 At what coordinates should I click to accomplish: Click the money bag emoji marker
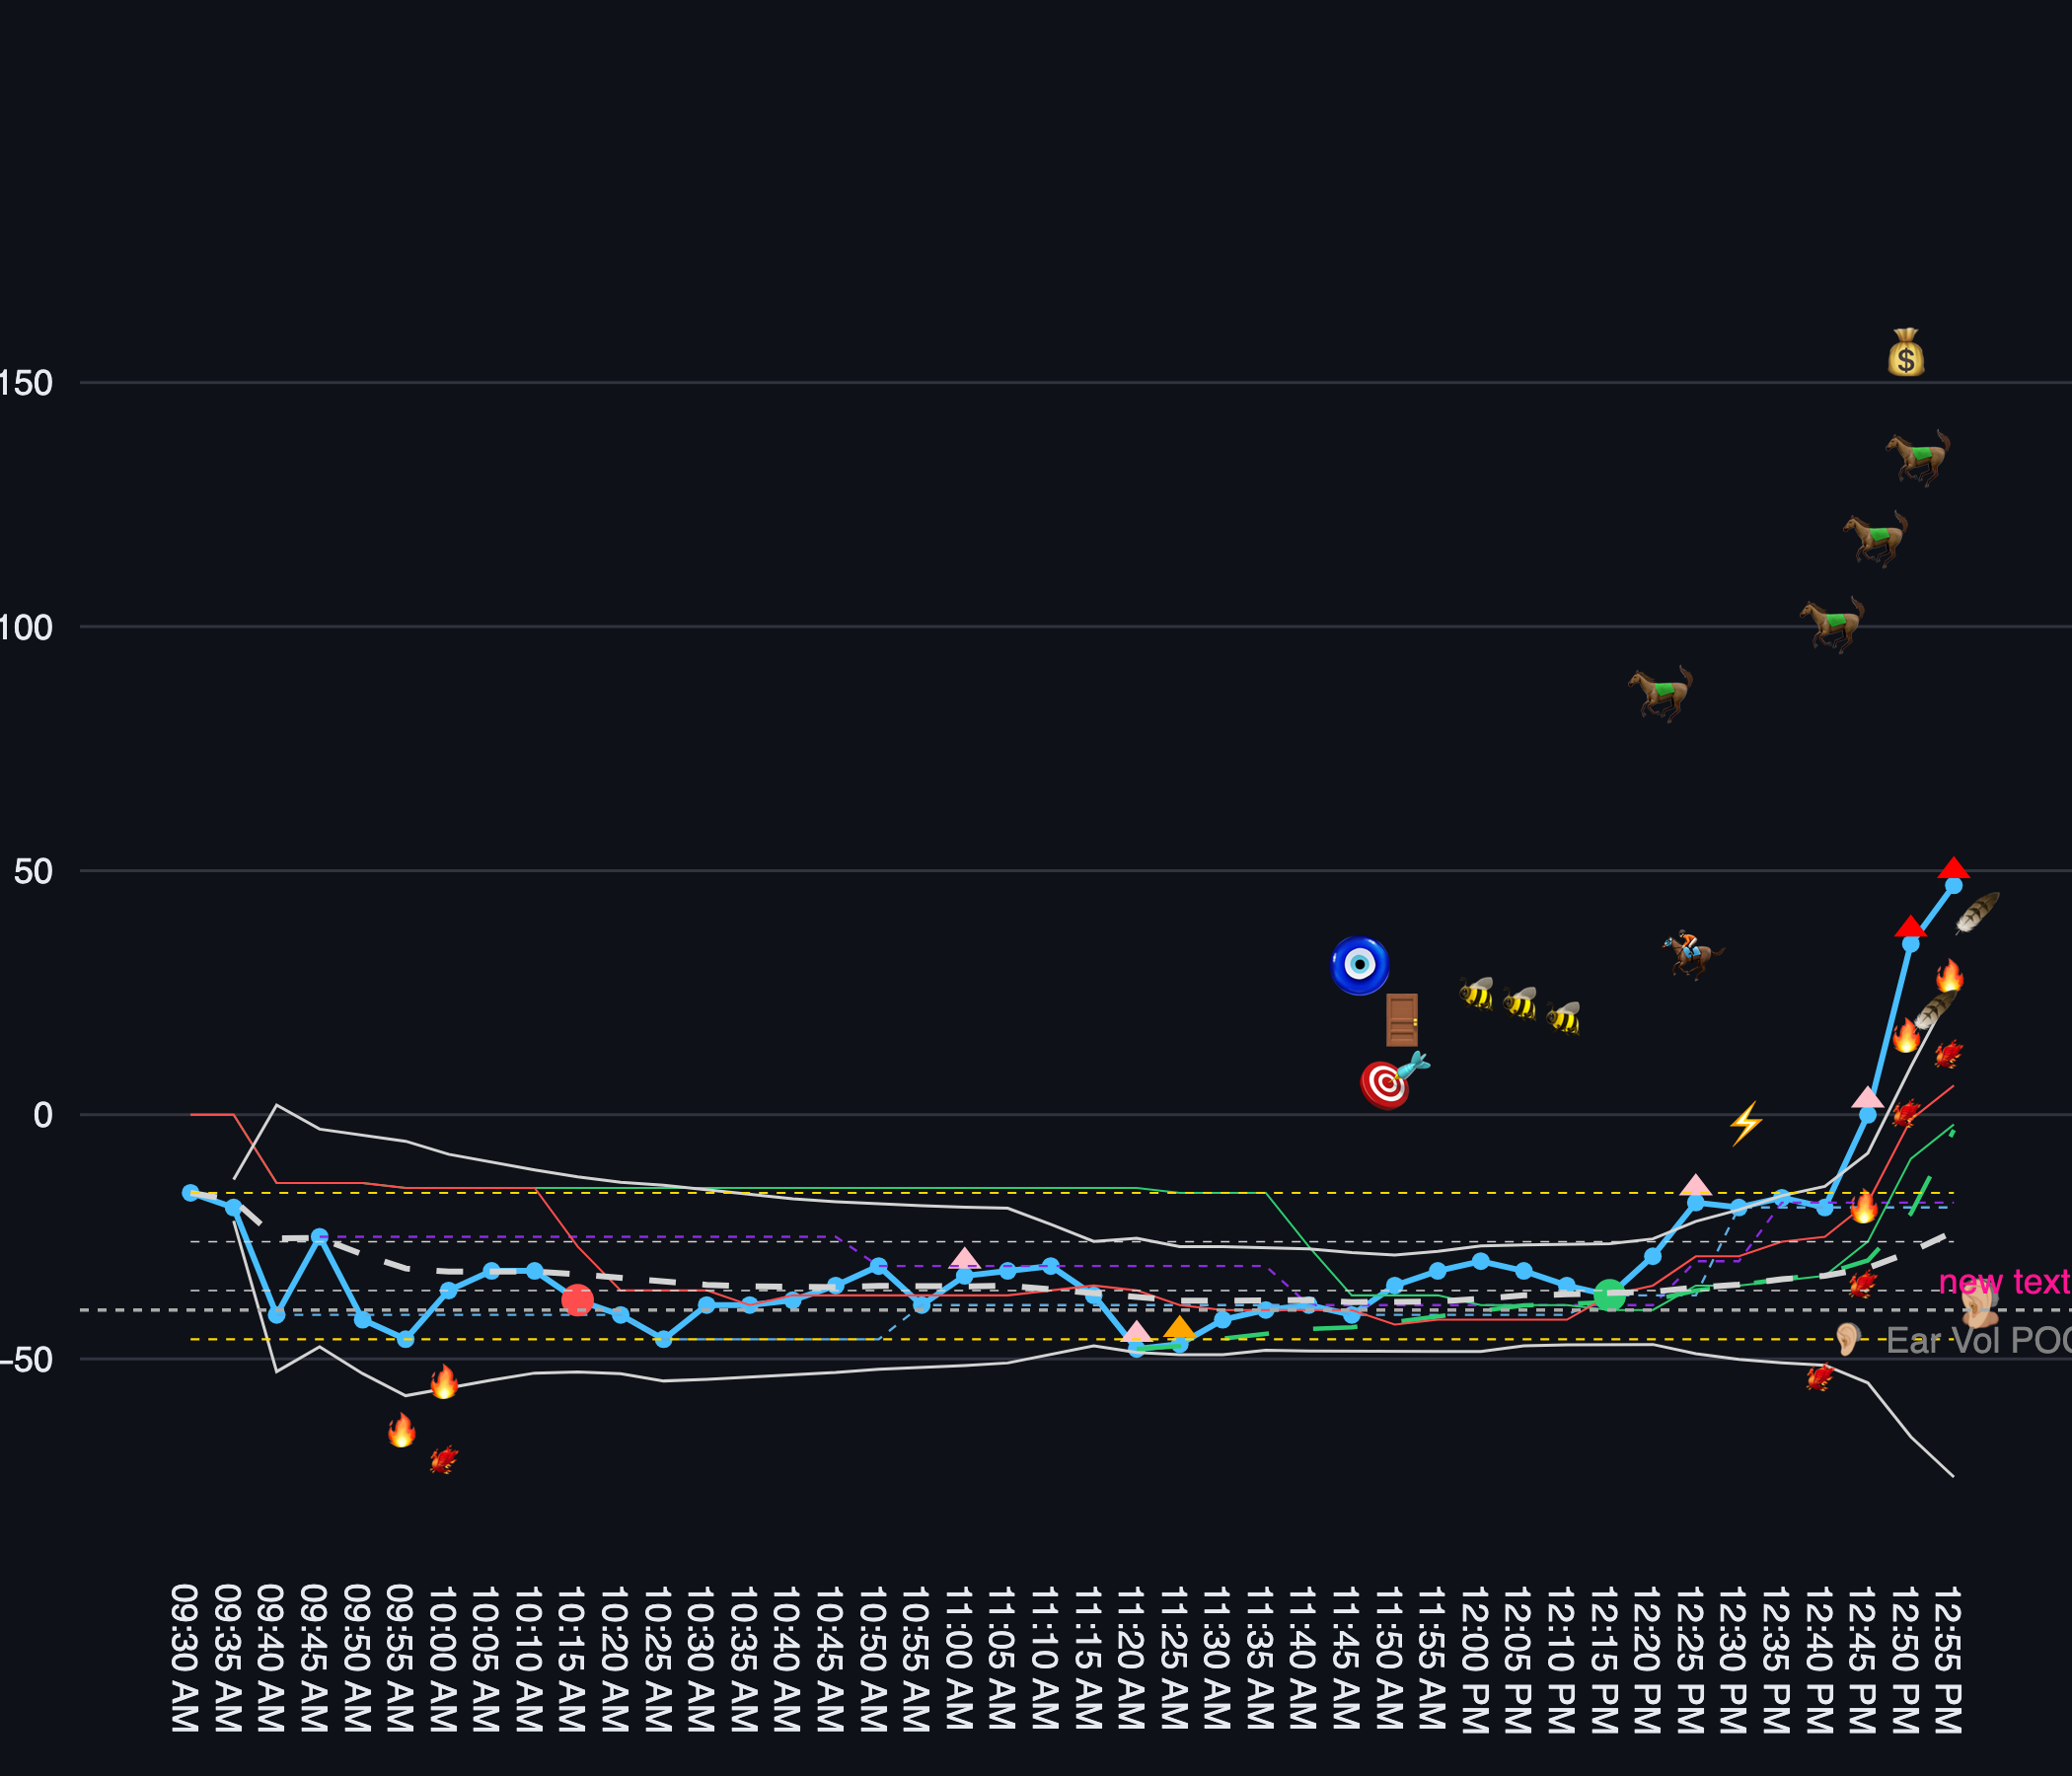coord(1906,353)
